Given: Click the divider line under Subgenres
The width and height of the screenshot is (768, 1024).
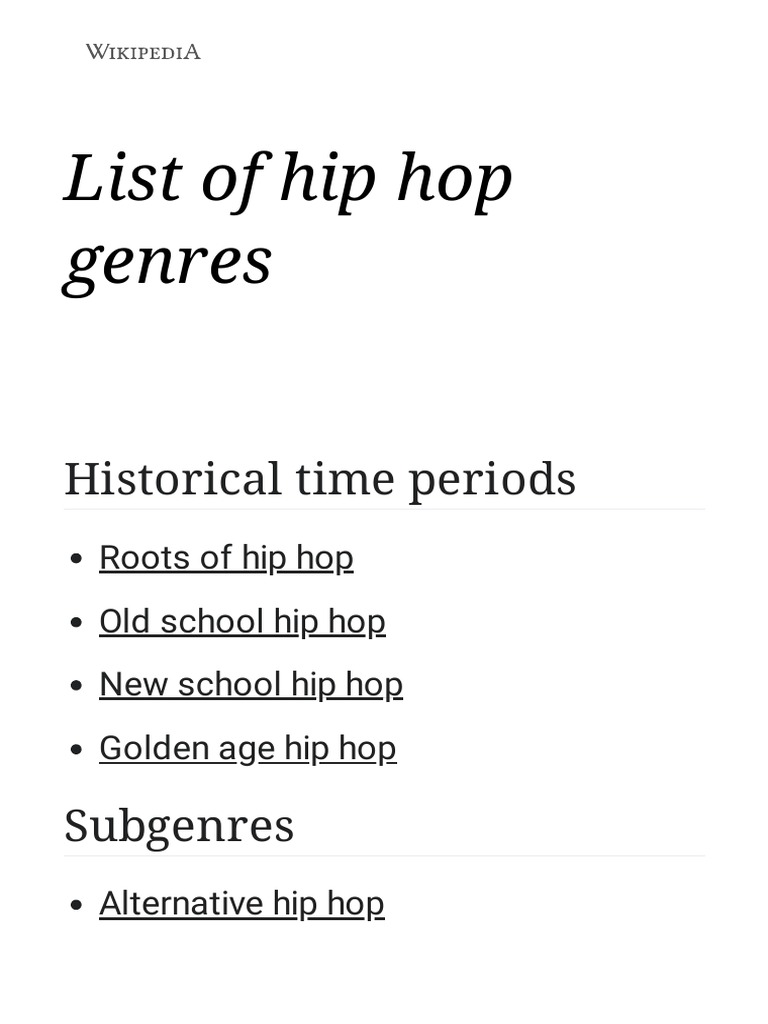Looking at the screenshot, I should pos(384,855).
